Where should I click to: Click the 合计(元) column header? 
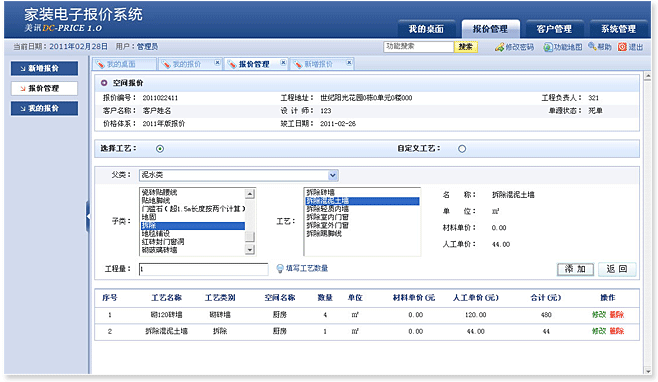click(x=546, y=298)
